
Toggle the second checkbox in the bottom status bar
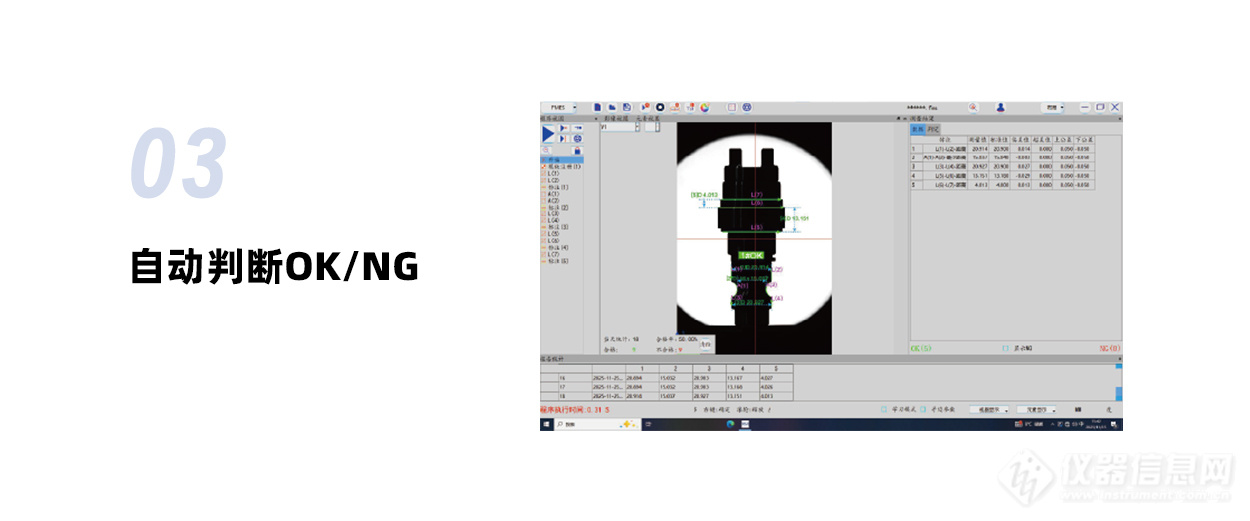click(x=922, y=409)
